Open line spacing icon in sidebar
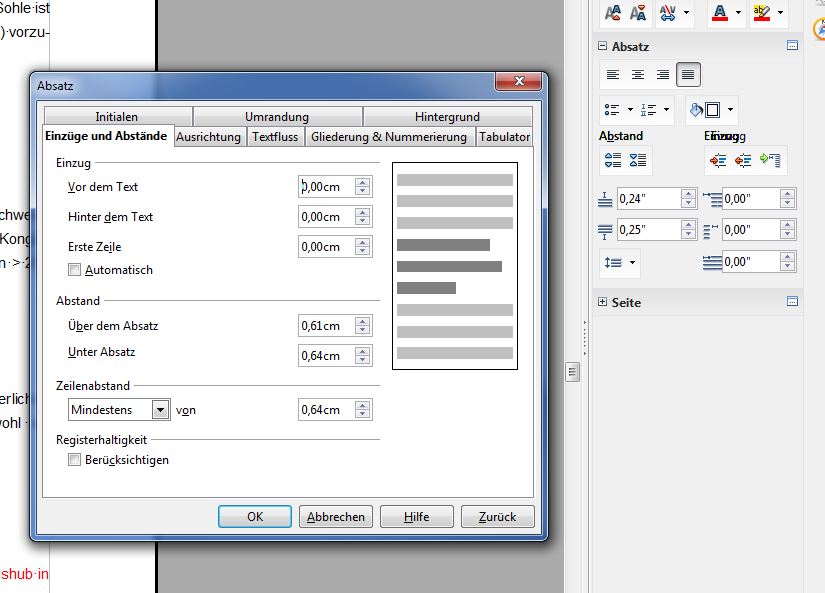The height and width of the screenshot is (593, 825). 613,262
